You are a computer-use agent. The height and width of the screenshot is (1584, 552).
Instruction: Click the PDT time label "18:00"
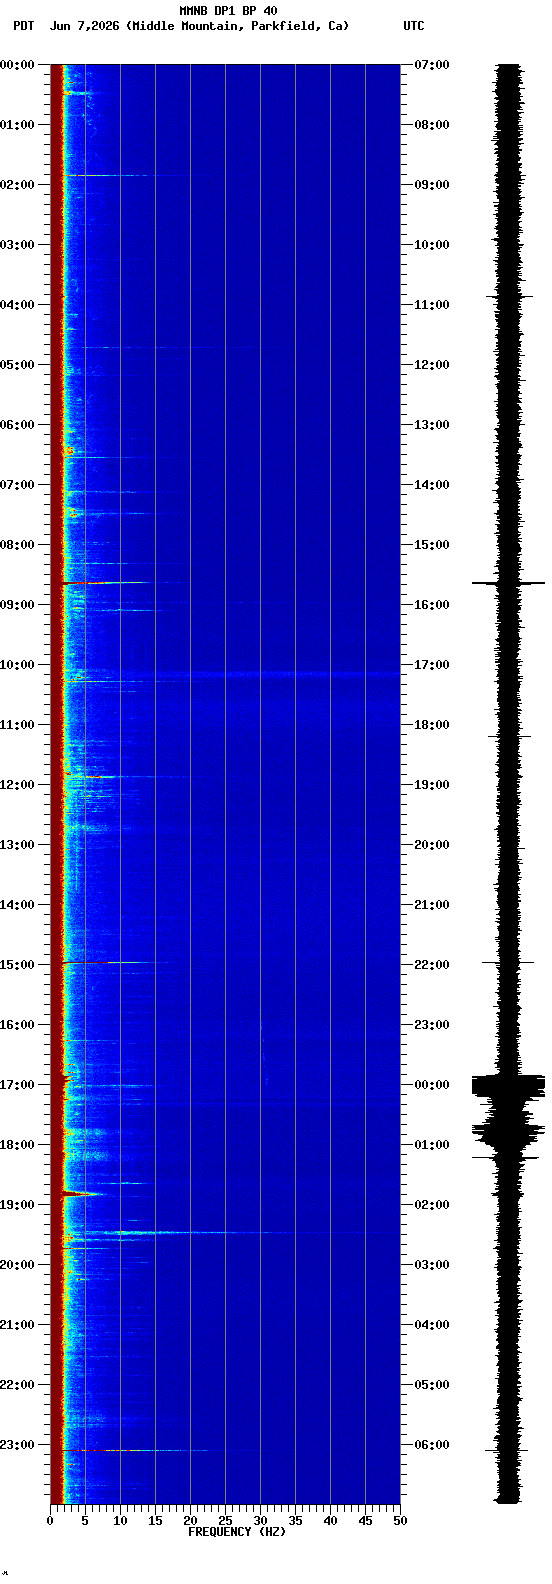[x=17, y=1145]
